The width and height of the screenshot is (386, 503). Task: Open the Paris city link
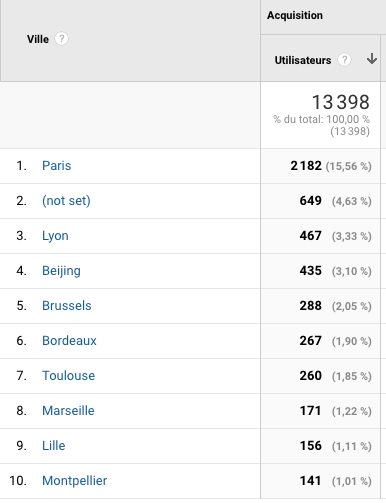click(56, 166)
